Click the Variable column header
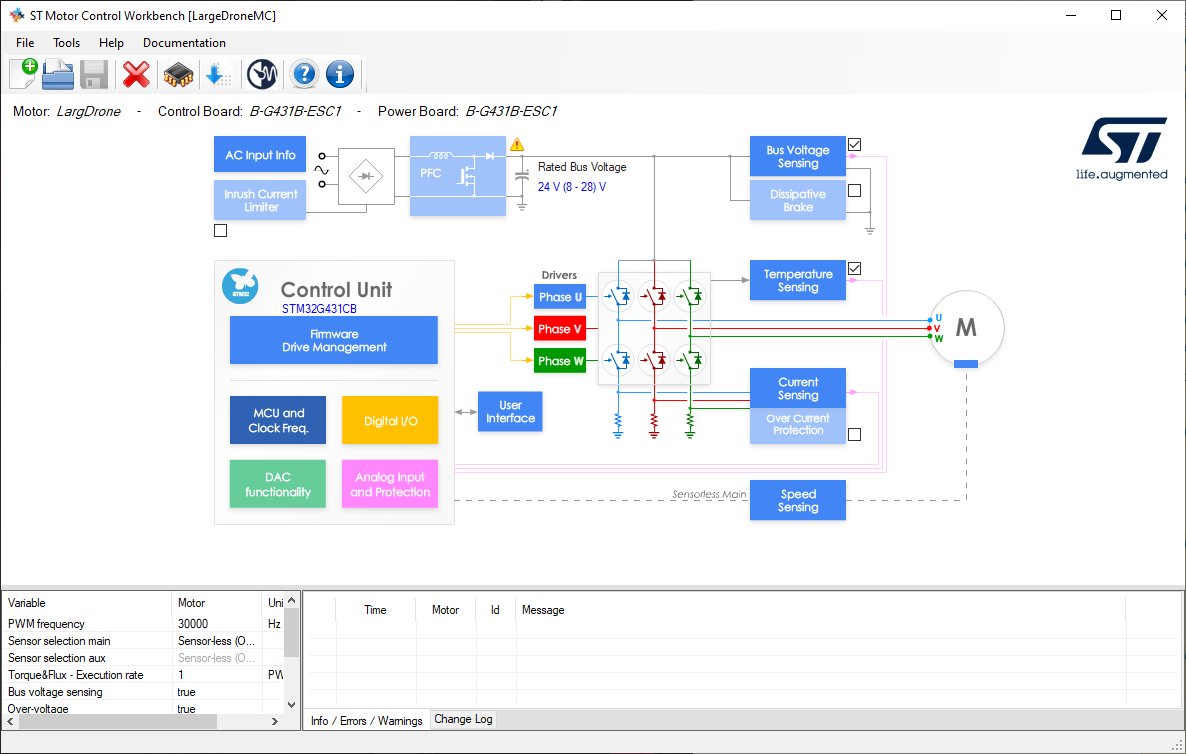This screenshot has height=754, width=1186. click(x=87, y=603)
